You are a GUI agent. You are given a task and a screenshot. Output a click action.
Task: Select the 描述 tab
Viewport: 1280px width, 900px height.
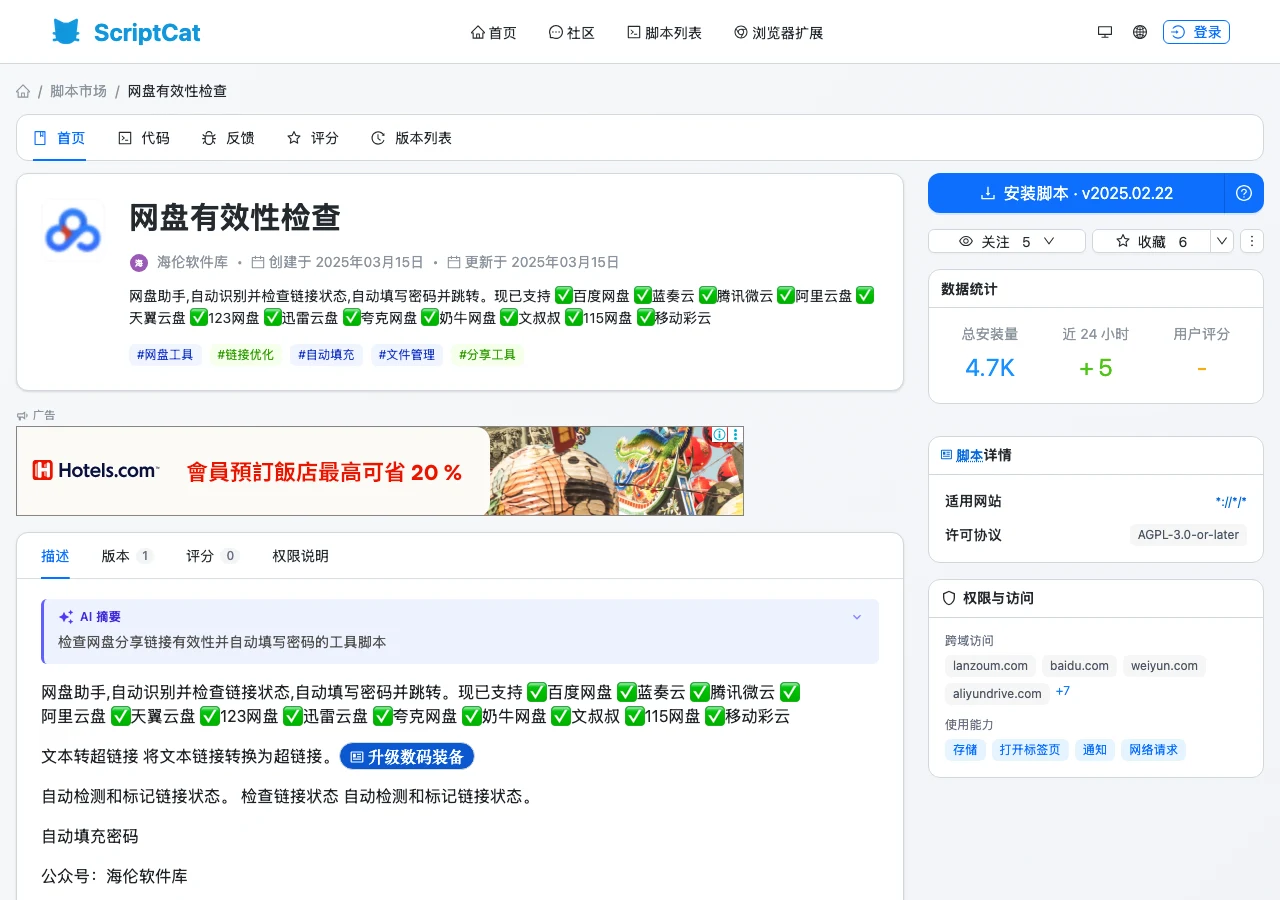(x=55, y=556)
